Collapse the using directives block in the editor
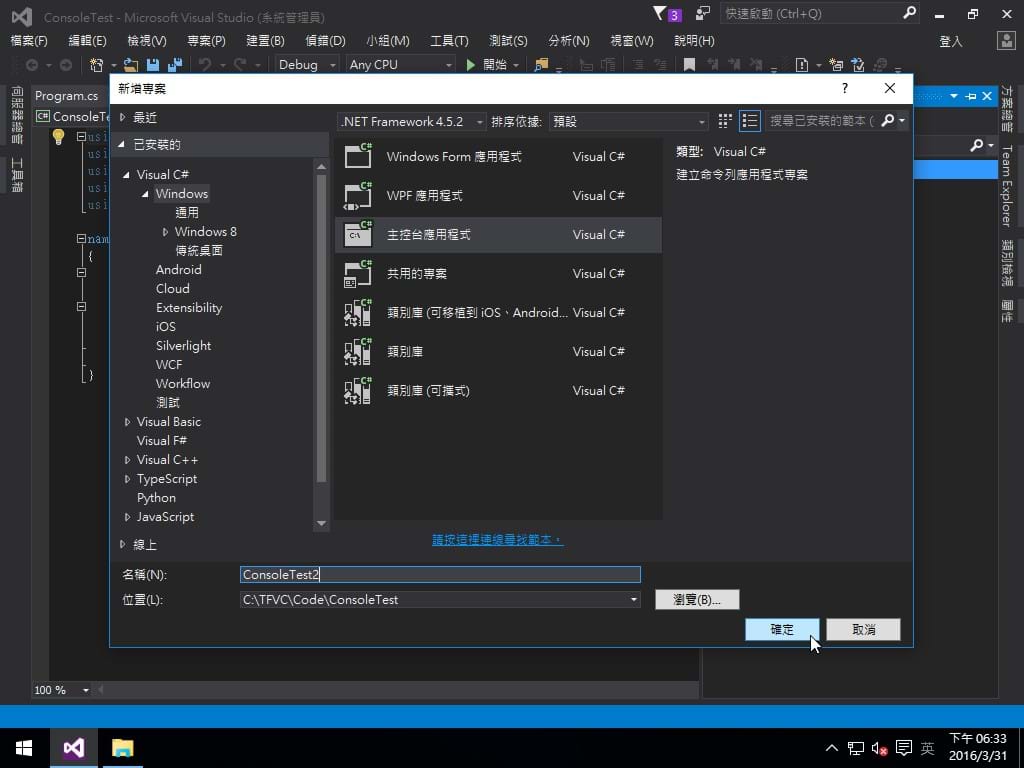1024x768 pixels. coord(82,136)
